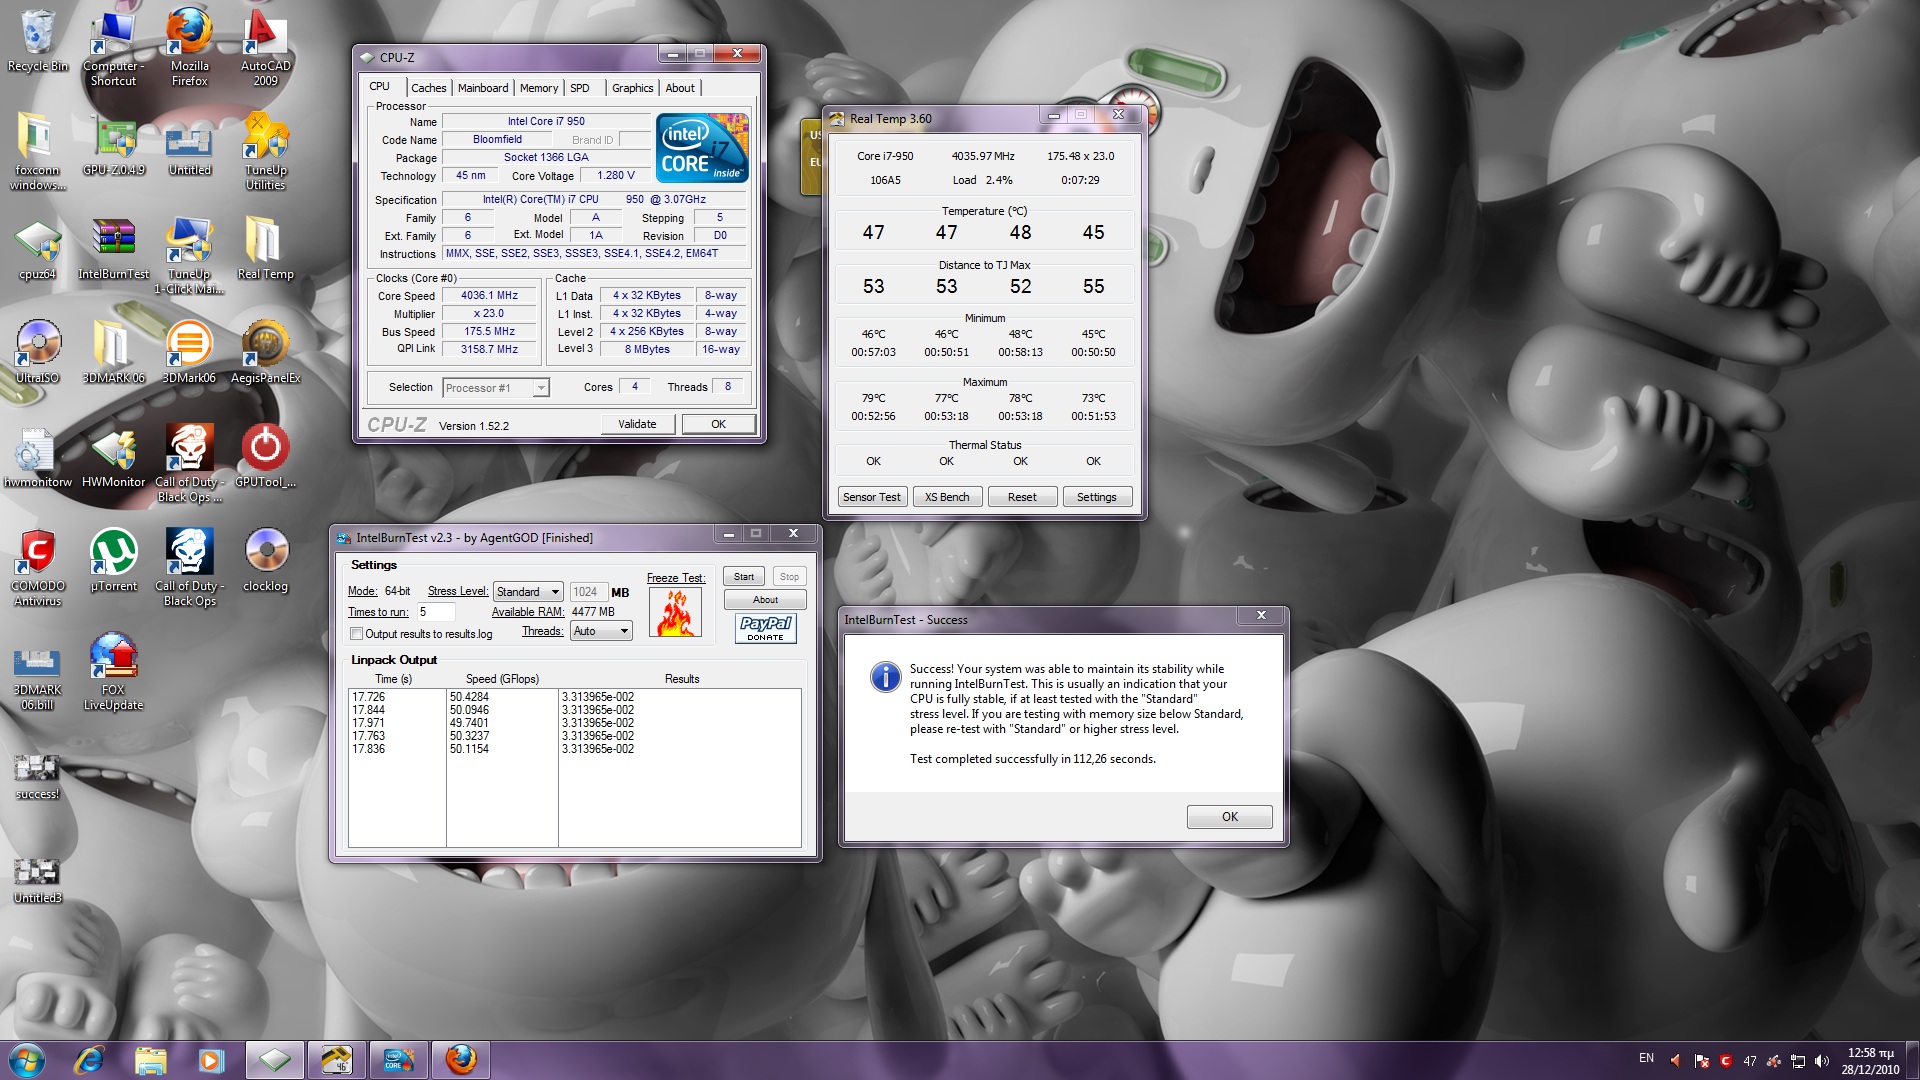Switch to the Memory tab in CPU-Z

(x=539, y=88)
